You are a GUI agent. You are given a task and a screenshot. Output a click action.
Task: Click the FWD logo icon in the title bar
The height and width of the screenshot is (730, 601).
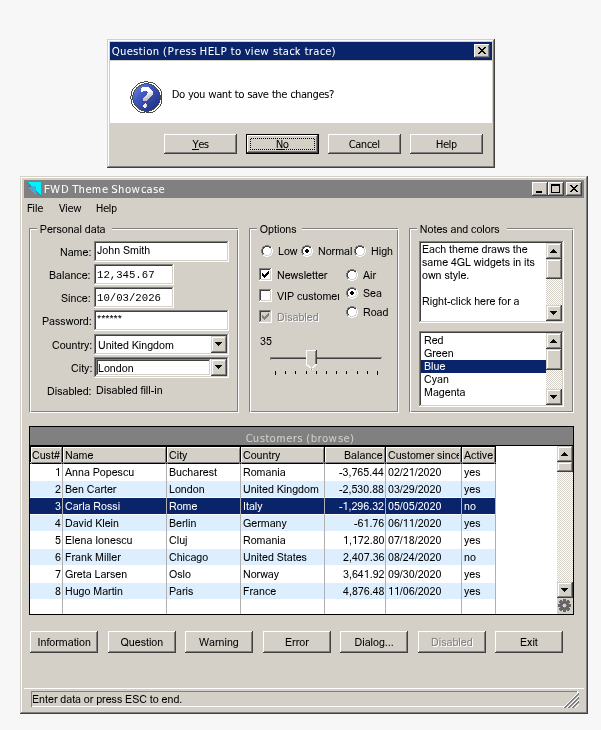[34, 189]
